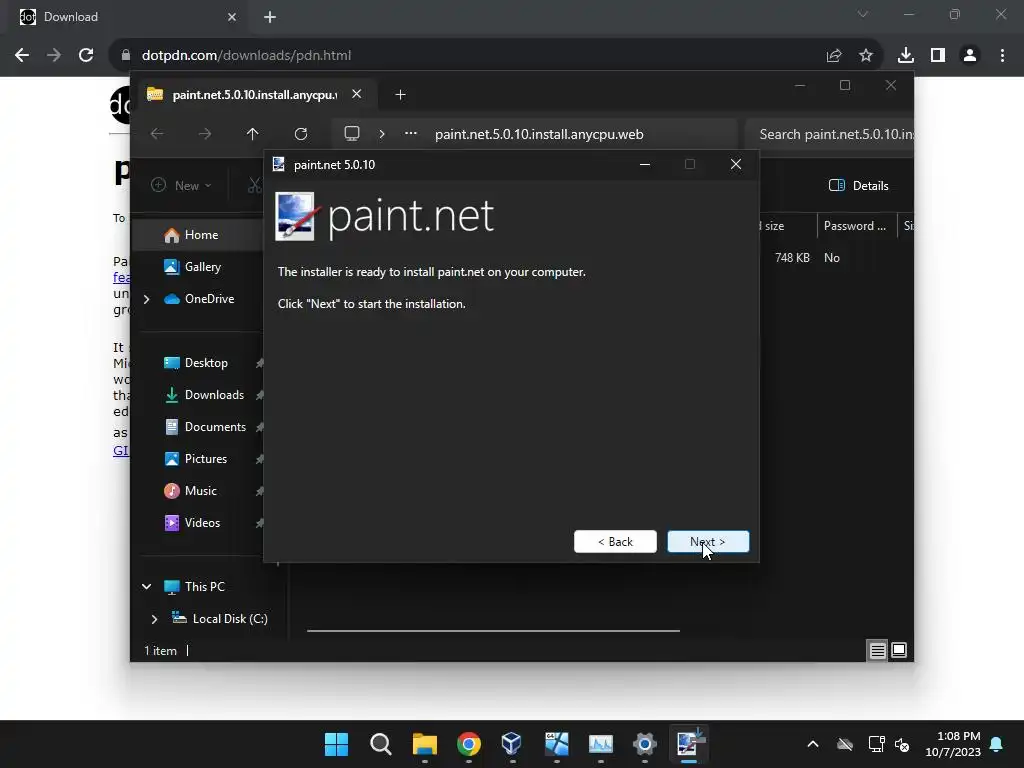
Task: Reload the Chrome page
Action: [x=86, y=56]
